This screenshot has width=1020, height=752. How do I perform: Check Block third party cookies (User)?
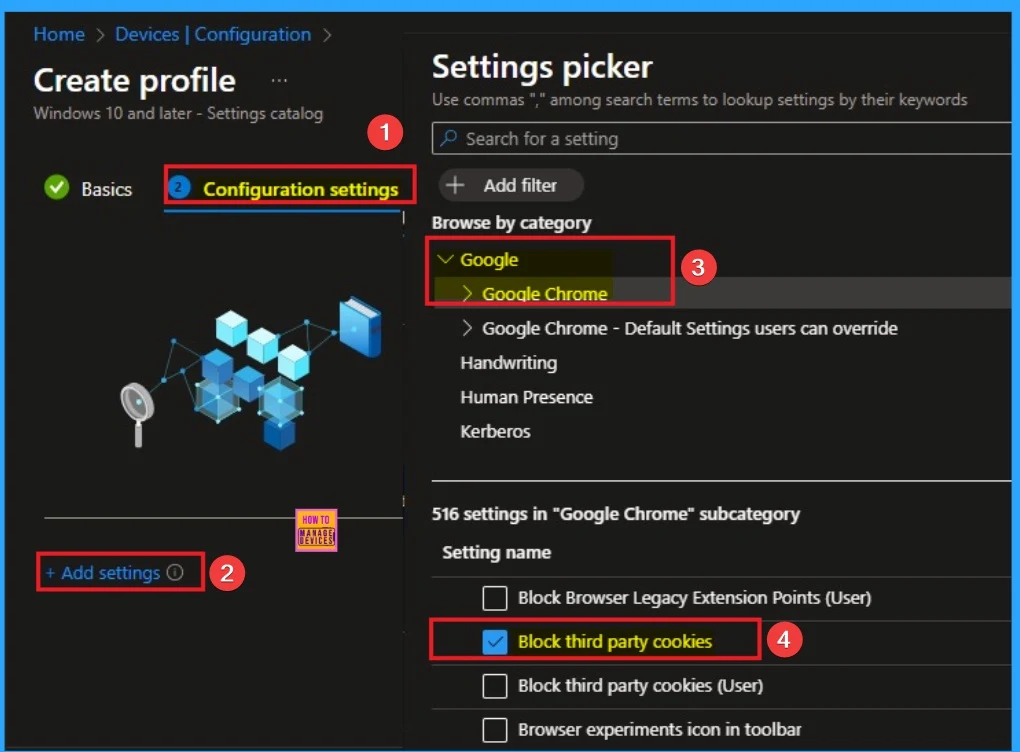pyautogui.click(x=494, y=686)
